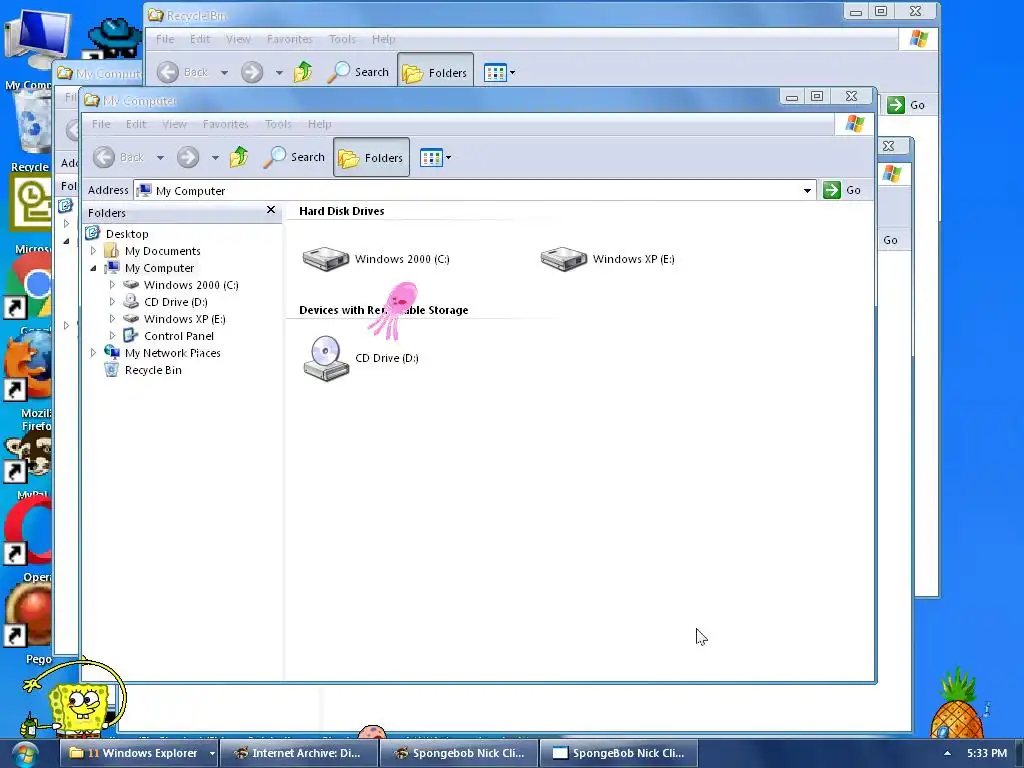Open Tools menu in front My Computer window

[278, 124]
